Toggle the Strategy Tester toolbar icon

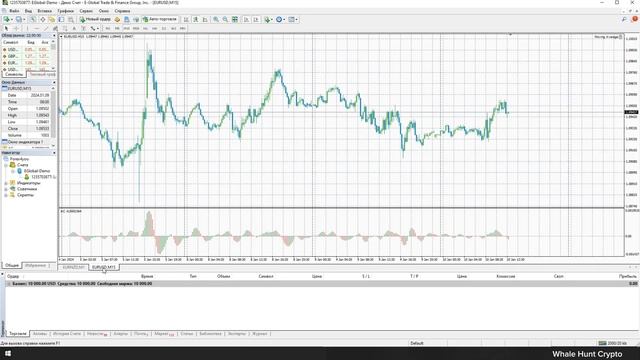coord(70,19)
